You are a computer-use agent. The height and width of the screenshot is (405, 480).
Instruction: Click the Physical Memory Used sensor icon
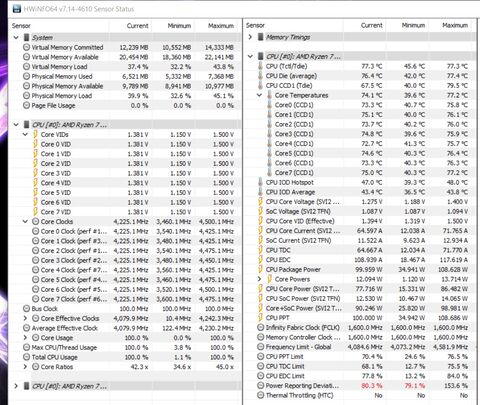(26, 76)
